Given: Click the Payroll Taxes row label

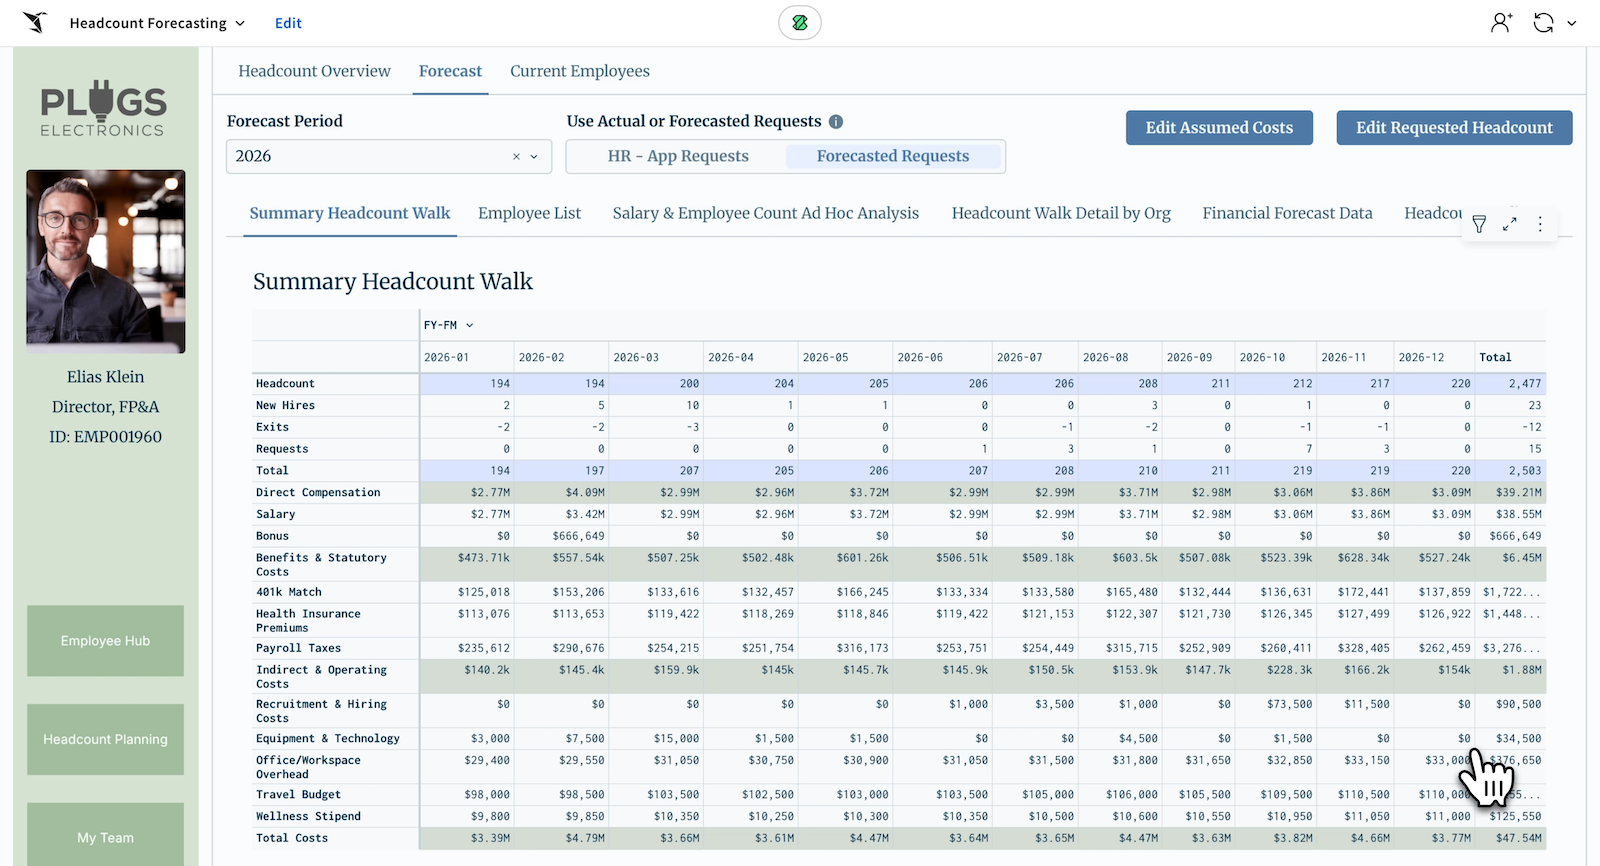Looking at the screenshot, I should click(298, 648).
